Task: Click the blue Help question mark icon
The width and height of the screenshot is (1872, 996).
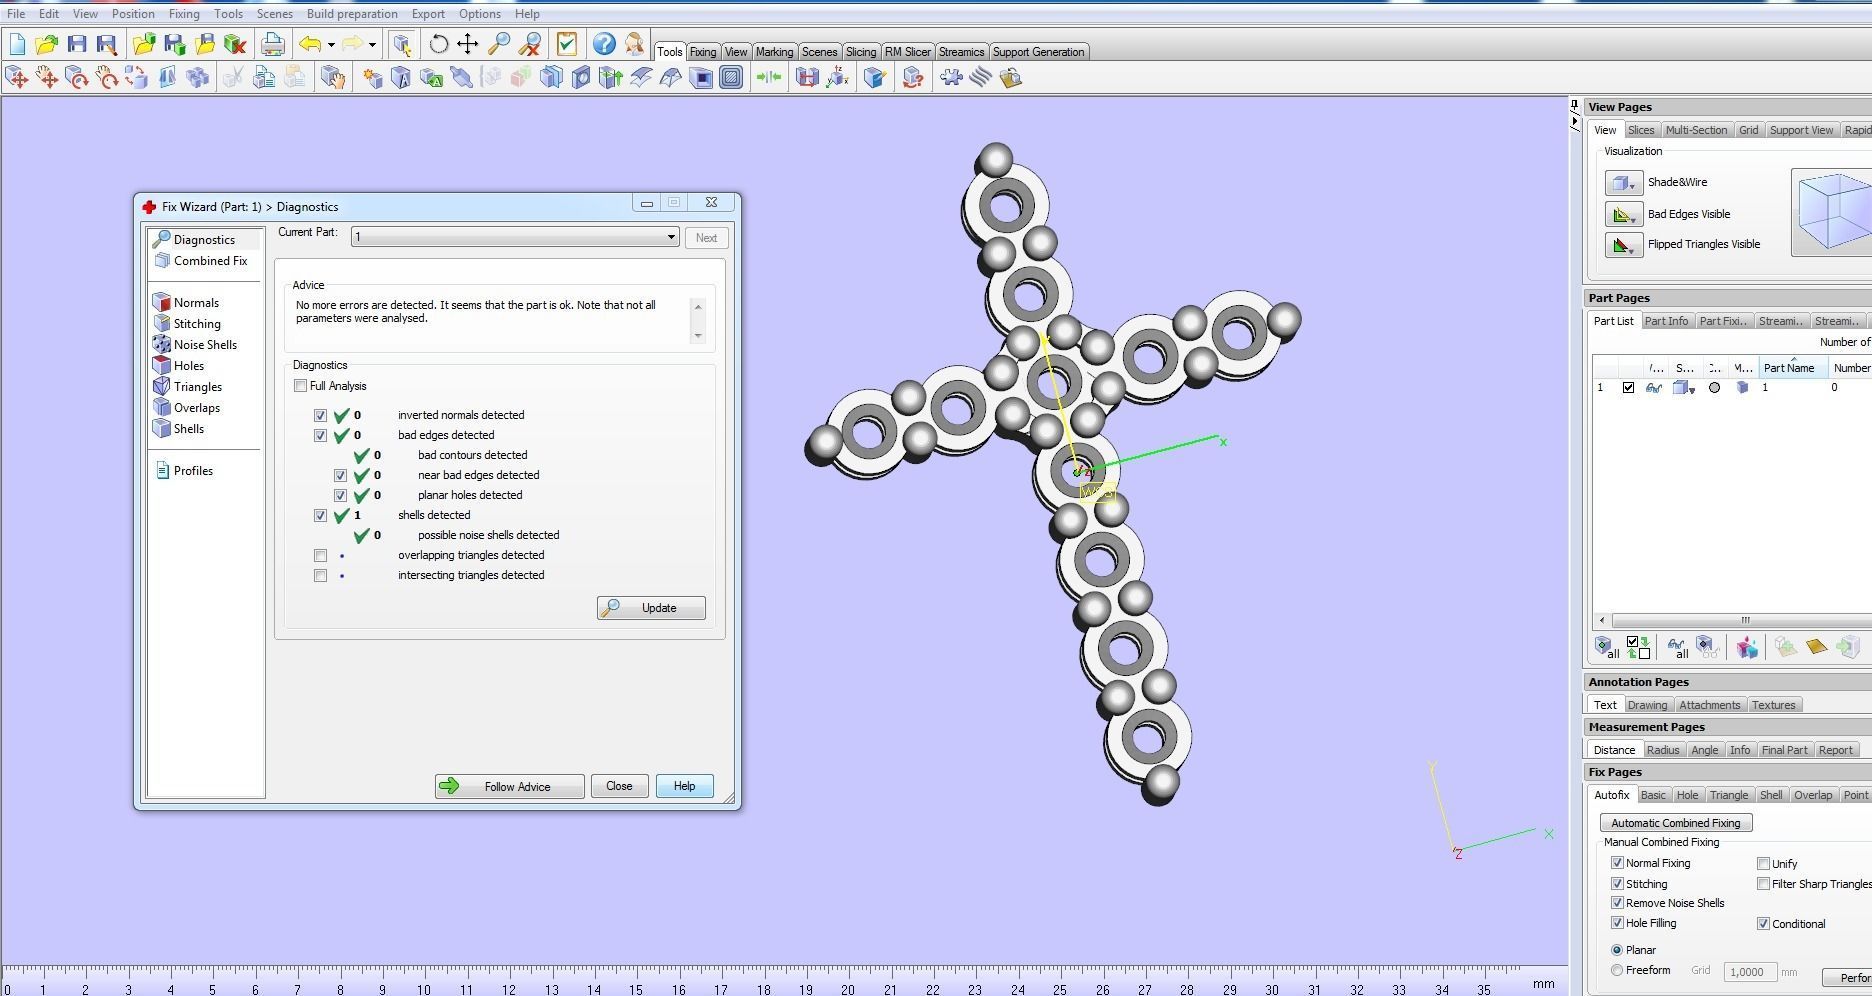Action: [603, 44]
